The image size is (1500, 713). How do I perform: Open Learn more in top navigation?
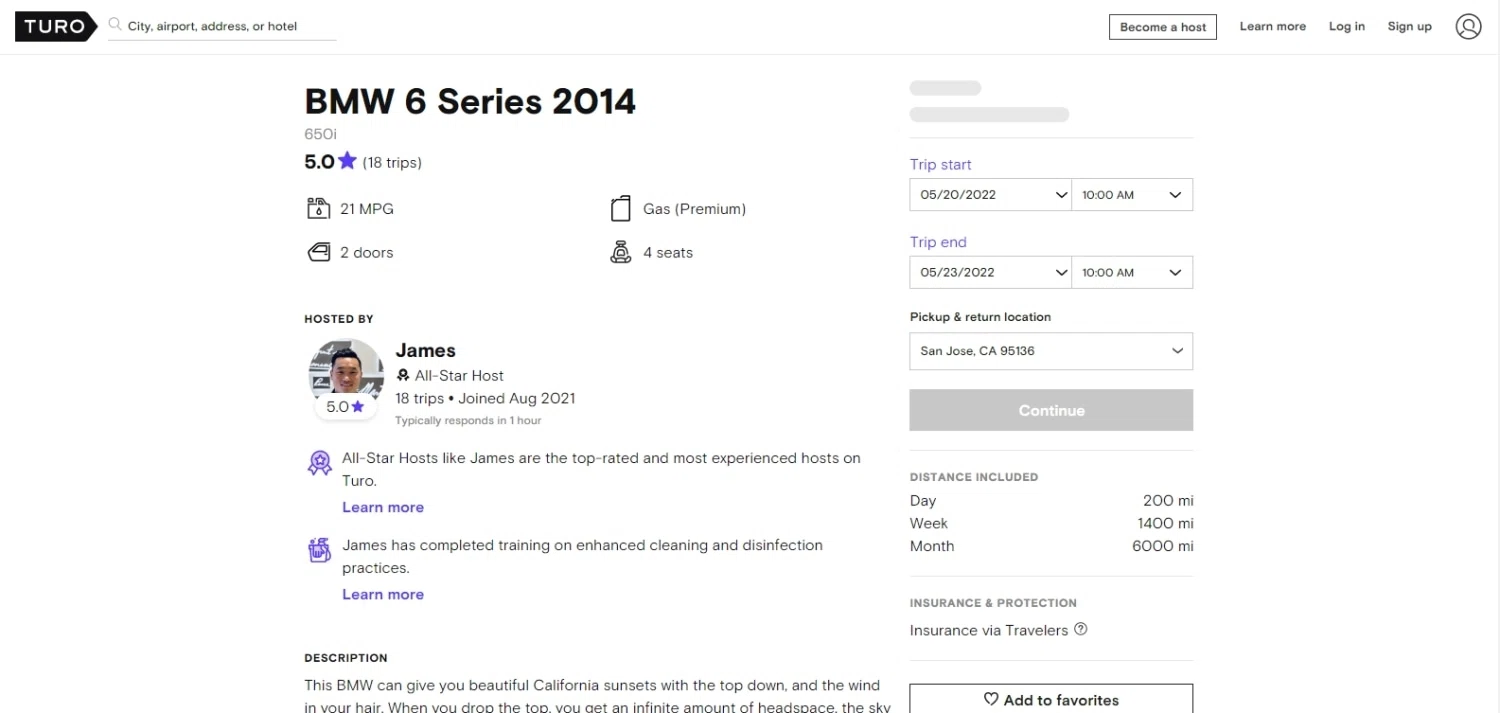pyautogui.click(x=1272, y=27)
